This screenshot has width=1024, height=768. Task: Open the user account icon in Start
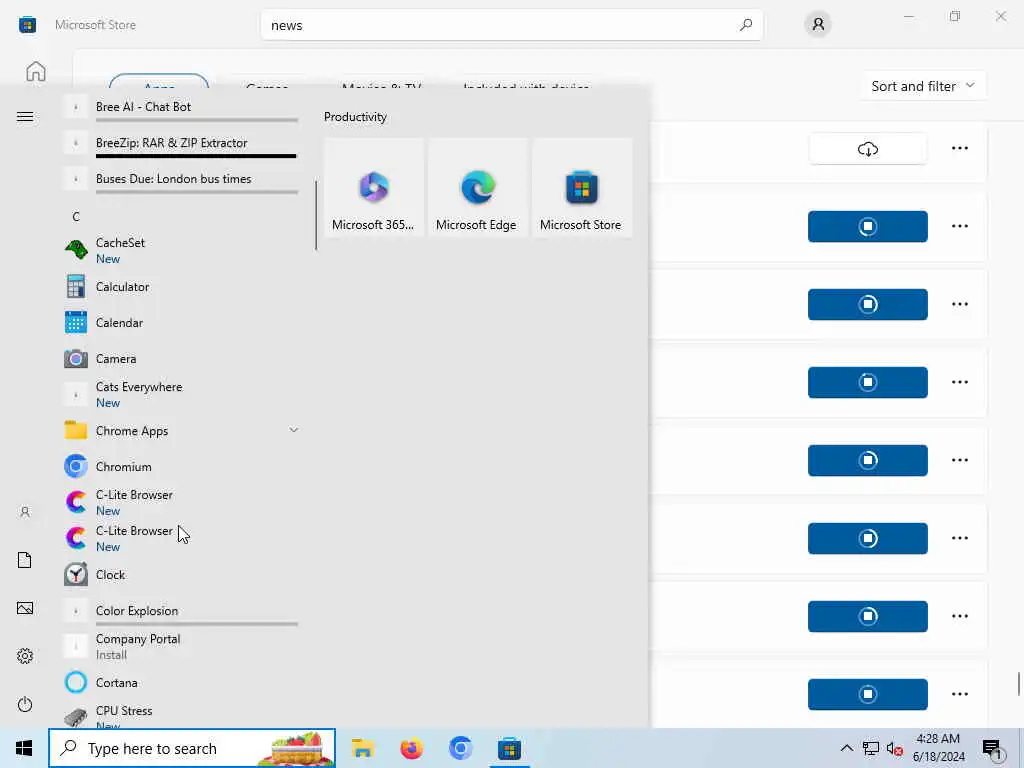click(25, 512)
